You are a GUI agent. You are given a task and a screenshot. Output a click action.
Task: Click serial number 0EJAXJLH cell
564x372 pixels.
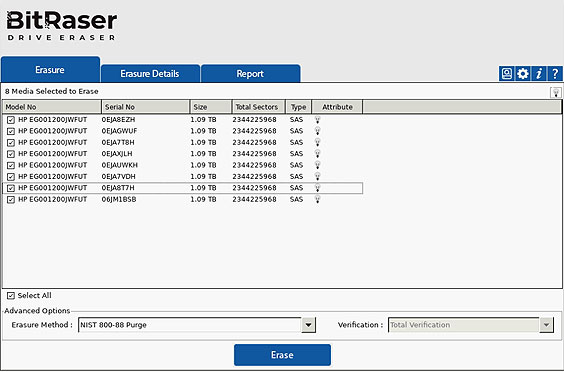pyautogui.click(x=117, y=154)
